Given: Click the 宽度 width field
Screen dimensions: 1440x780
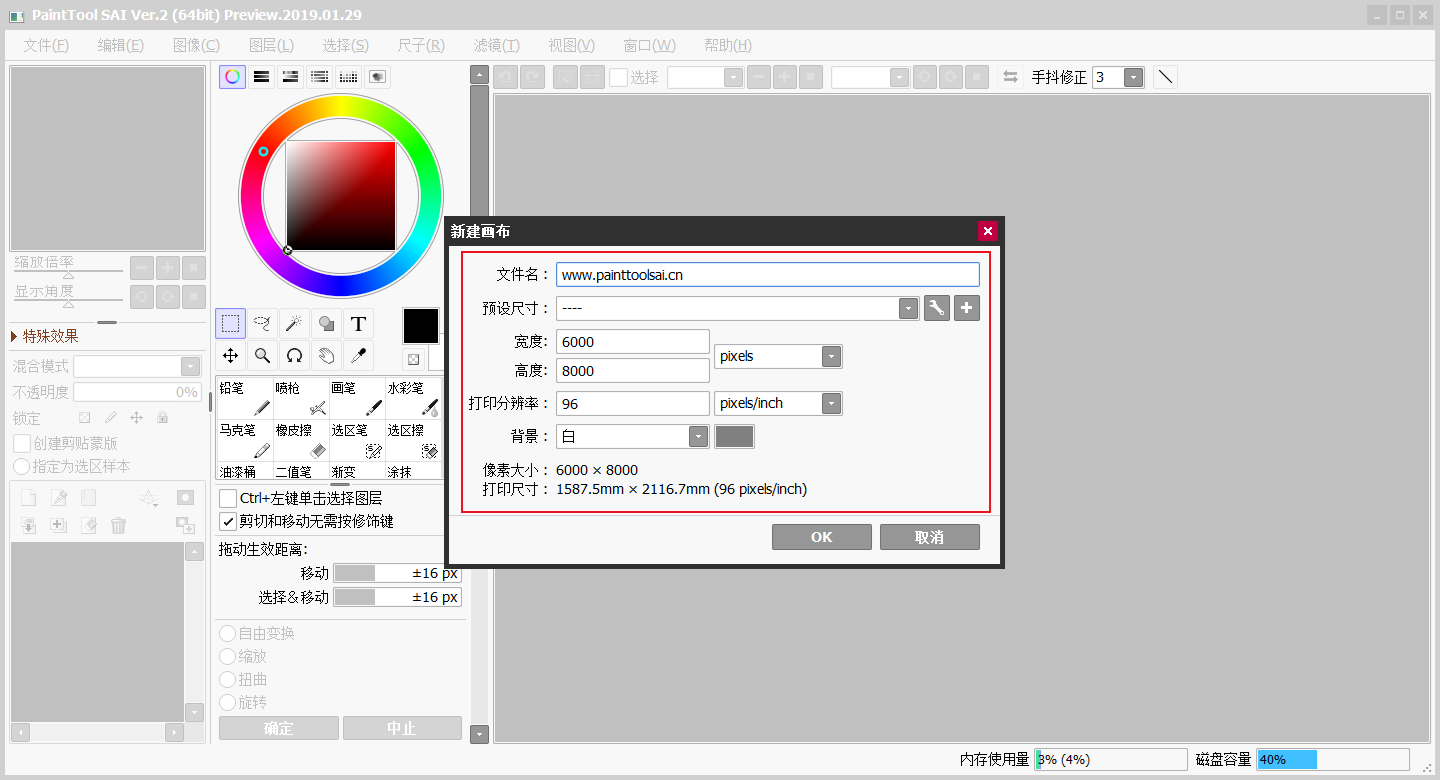Looking at the screenshot, I should tap(633, 341).
